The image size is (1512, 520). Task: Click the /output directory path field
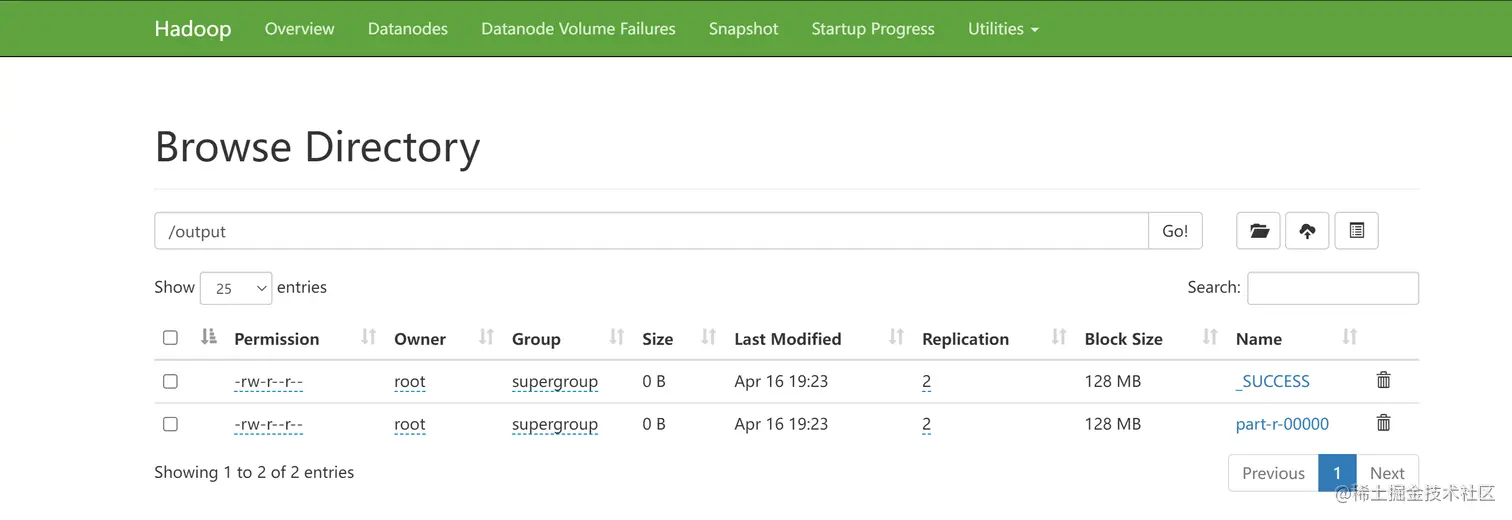[x=650, y=231]
